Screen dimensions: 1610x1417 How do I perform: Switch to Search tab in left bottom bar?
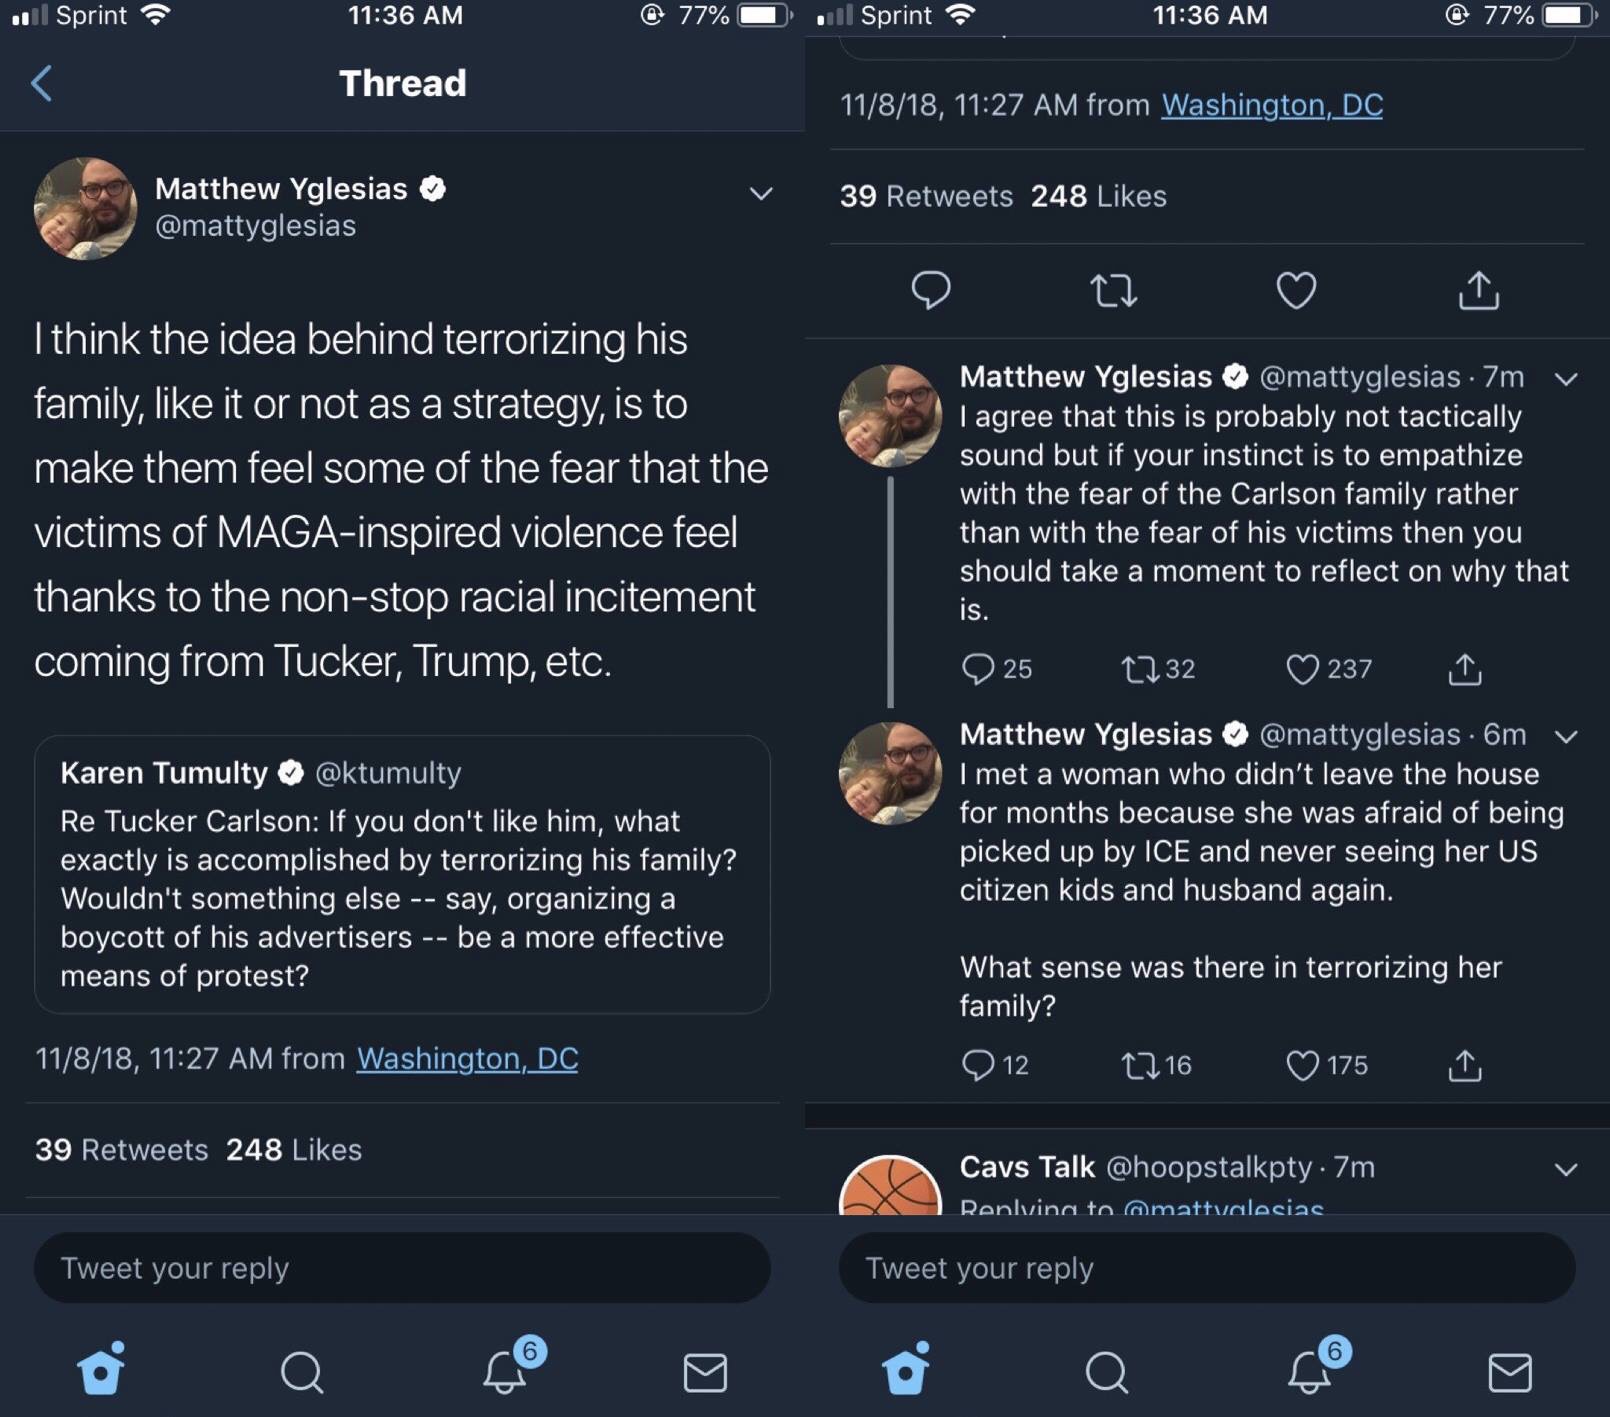click(x=301, y=1372)
